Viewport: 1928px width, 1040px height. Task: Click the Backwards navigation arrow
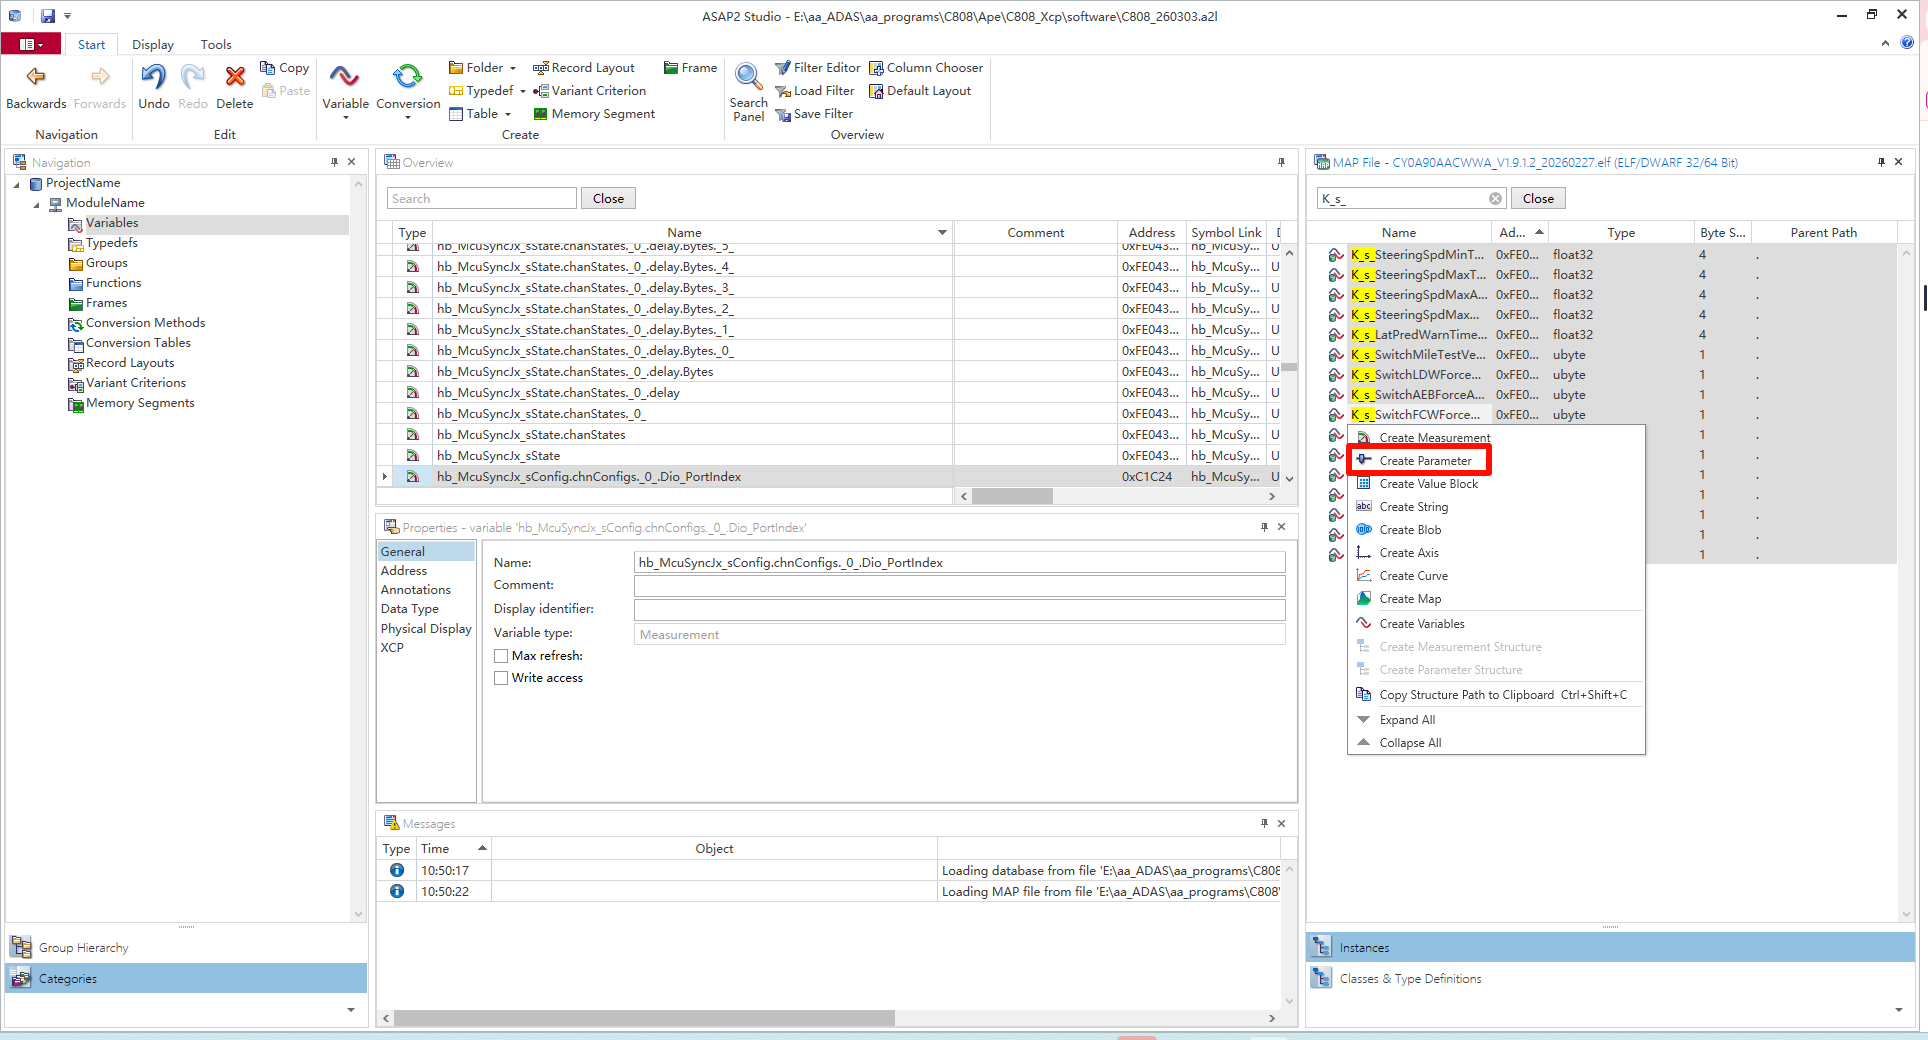[x=36, y=78]
